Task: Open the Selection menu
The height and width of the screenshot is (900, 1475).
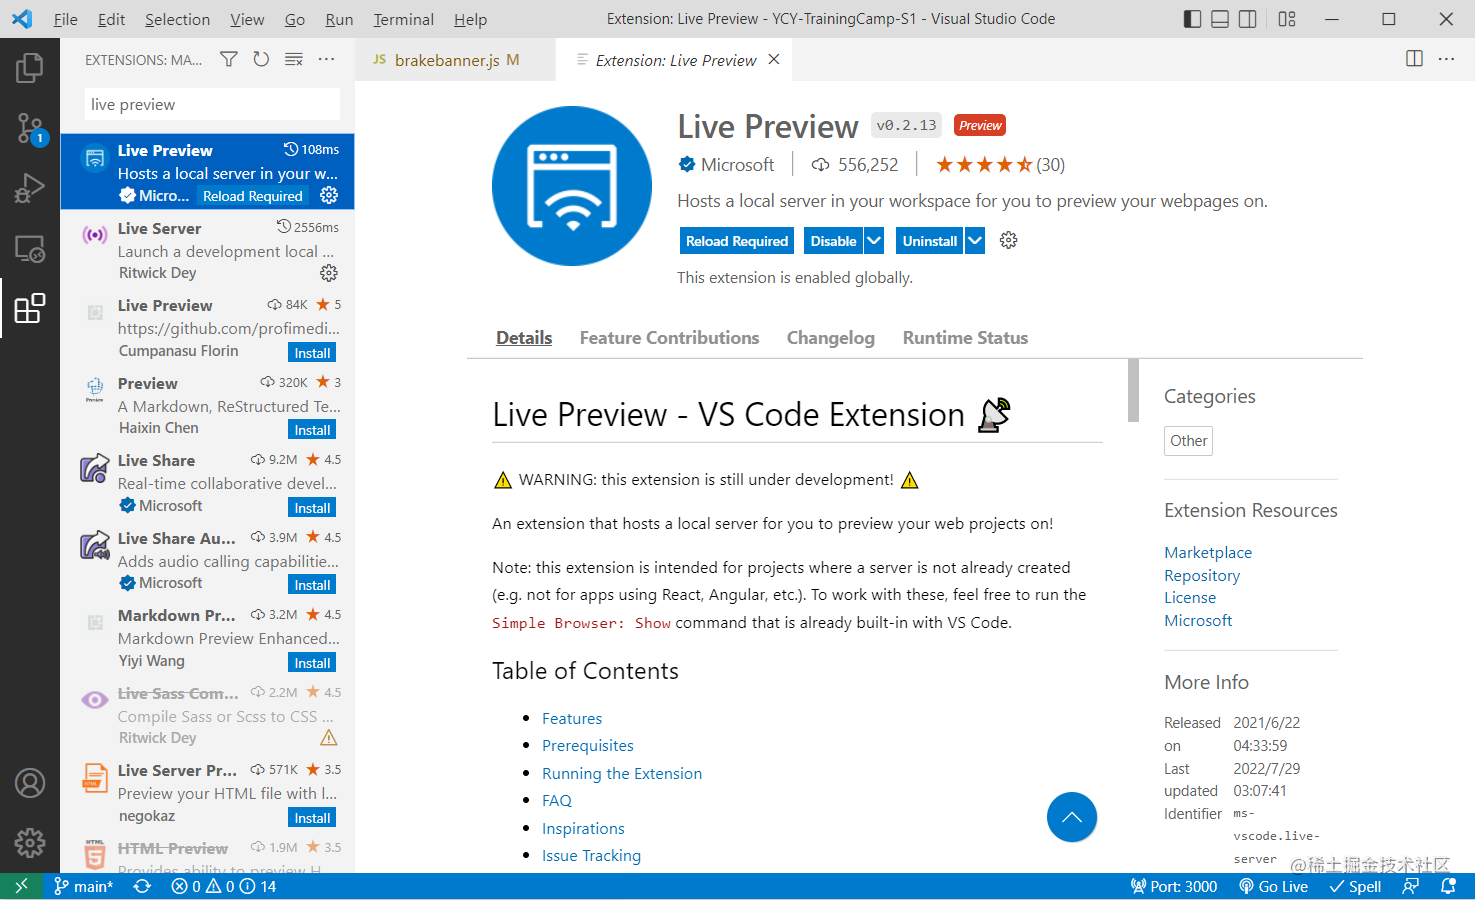Action: pyautogui.click(x=177, y=19)
